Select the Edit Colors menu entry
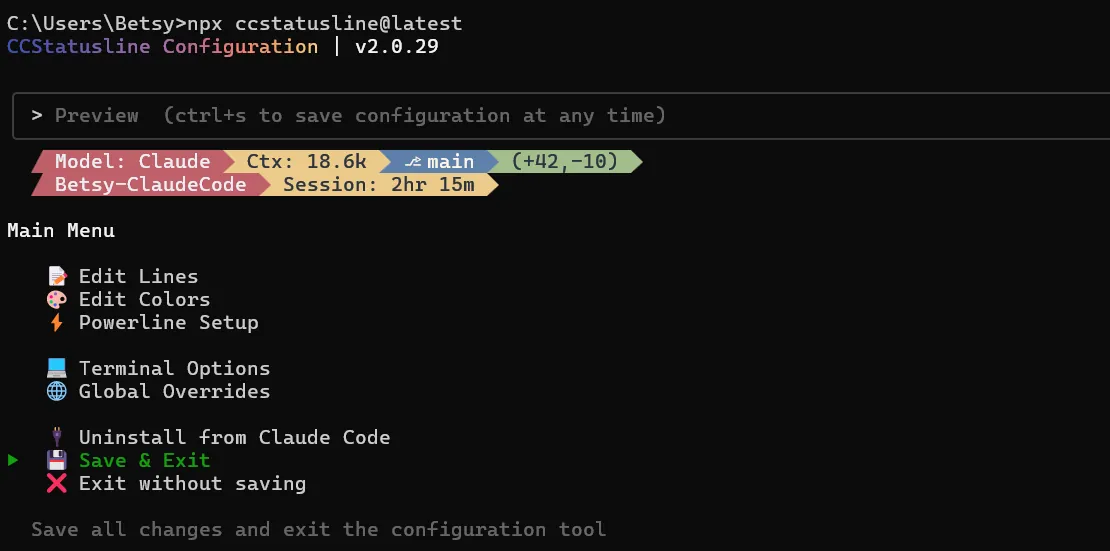Image resolution: width=1110 pixels, height=551 pixels. point(144,300)
